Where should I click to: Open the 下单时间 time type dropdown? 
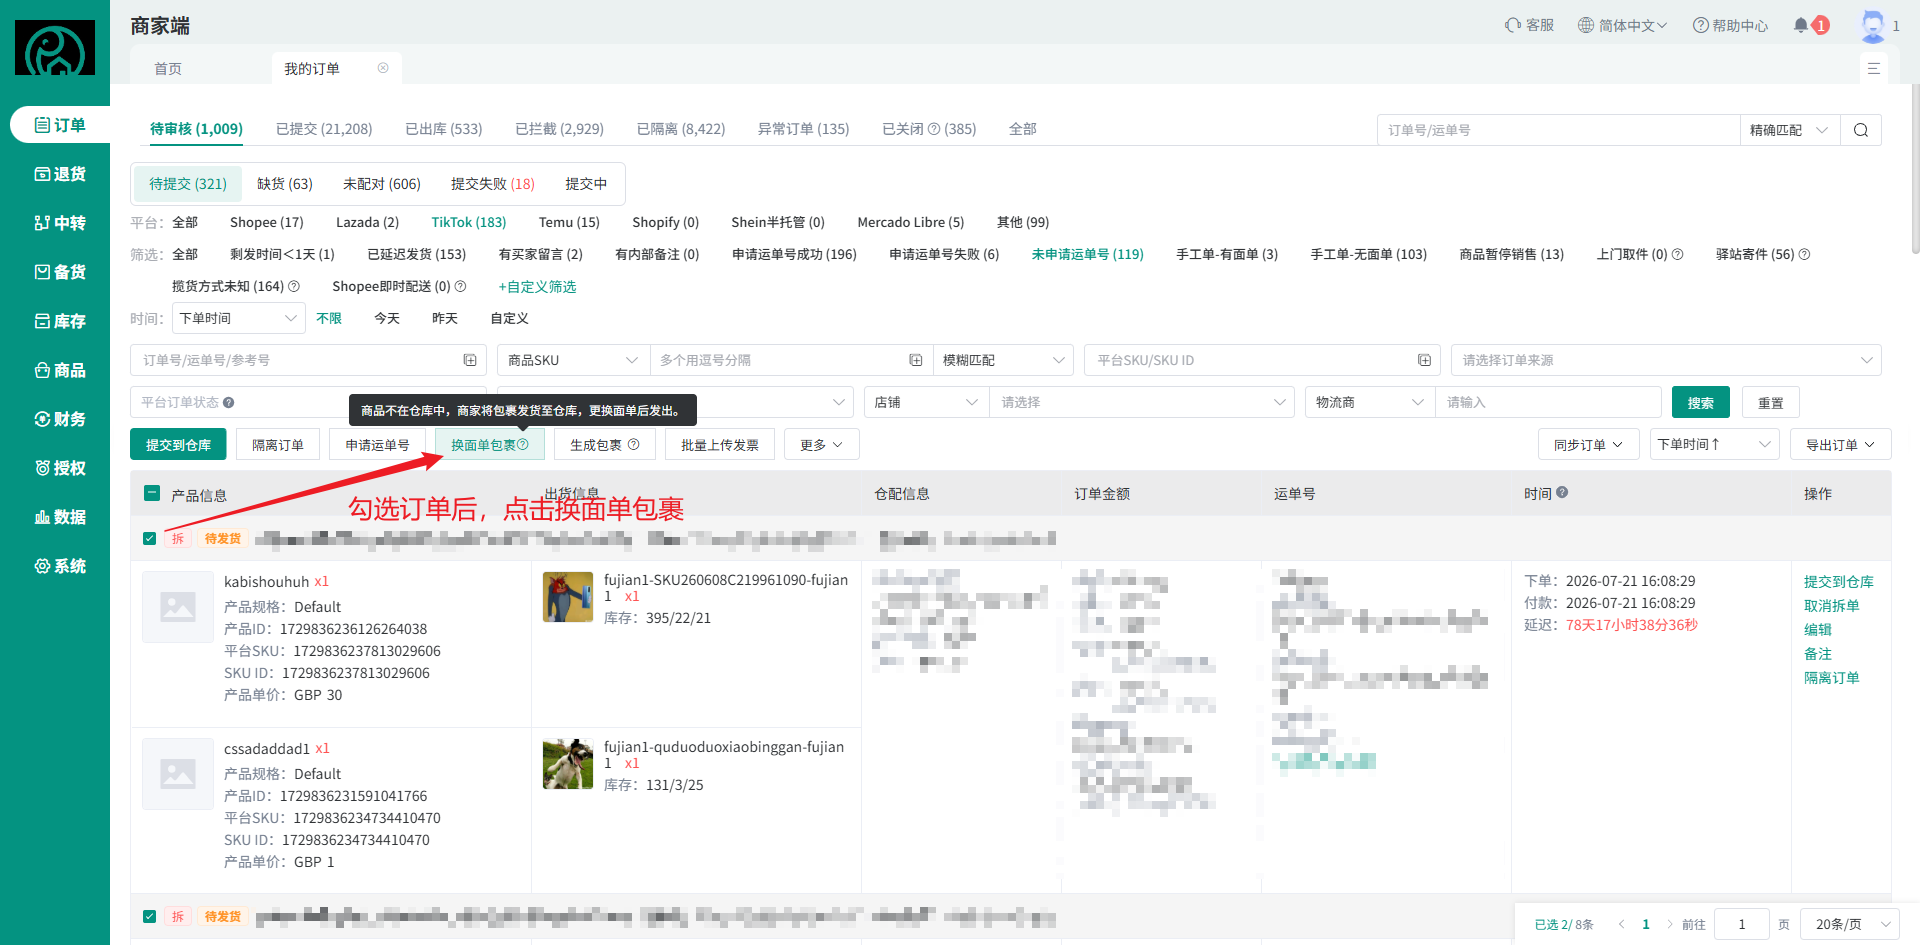pos(239,318)
